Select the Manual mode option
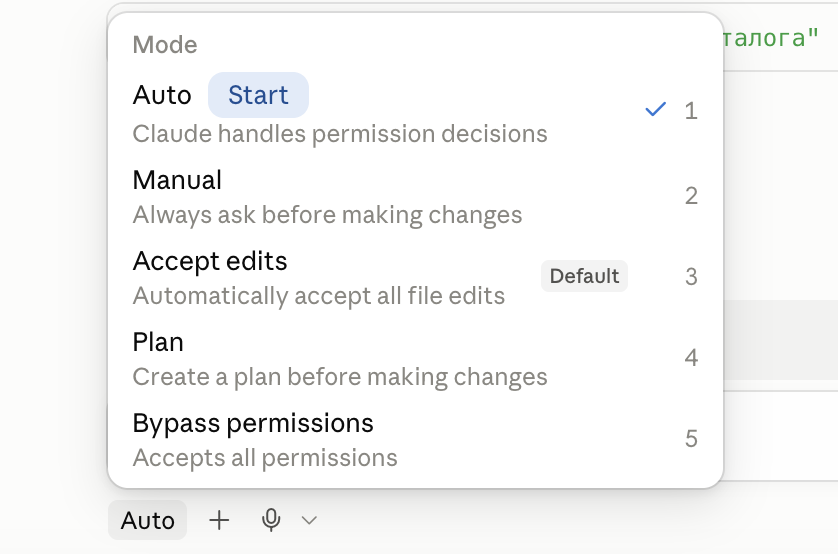 click(415, 197)
